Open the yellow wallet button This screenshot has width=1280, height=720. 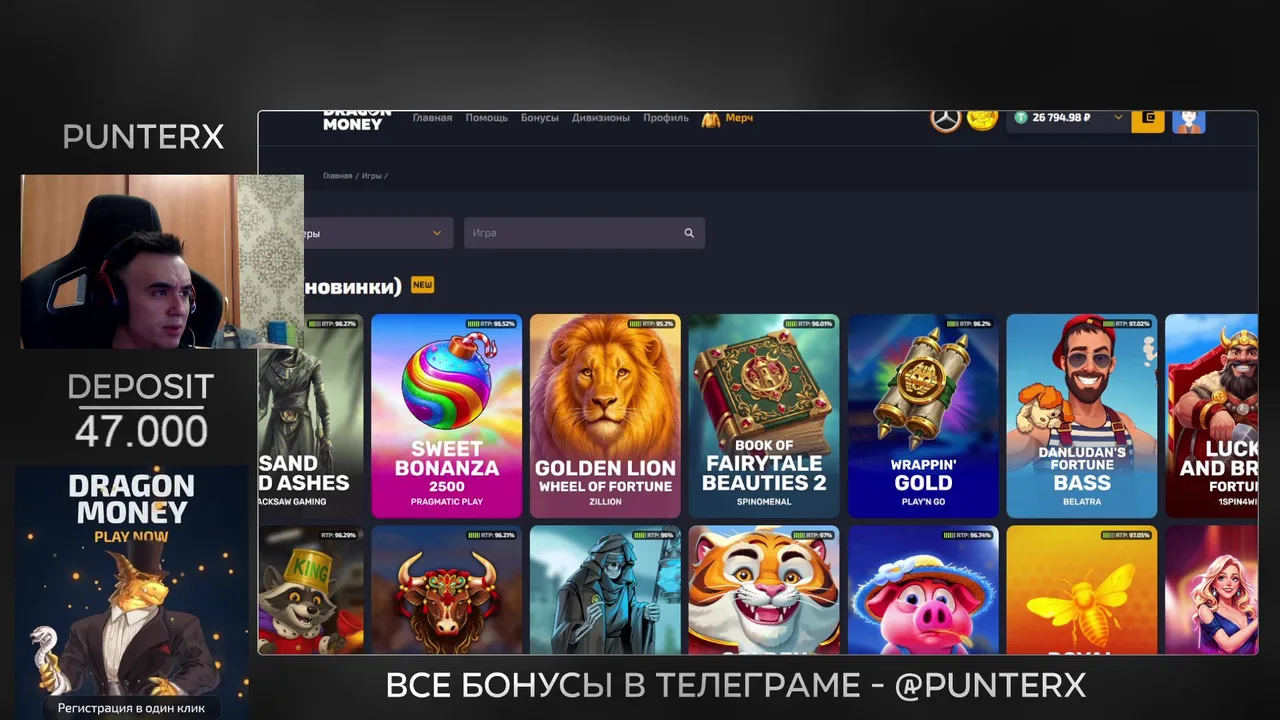coord(1148,119)
